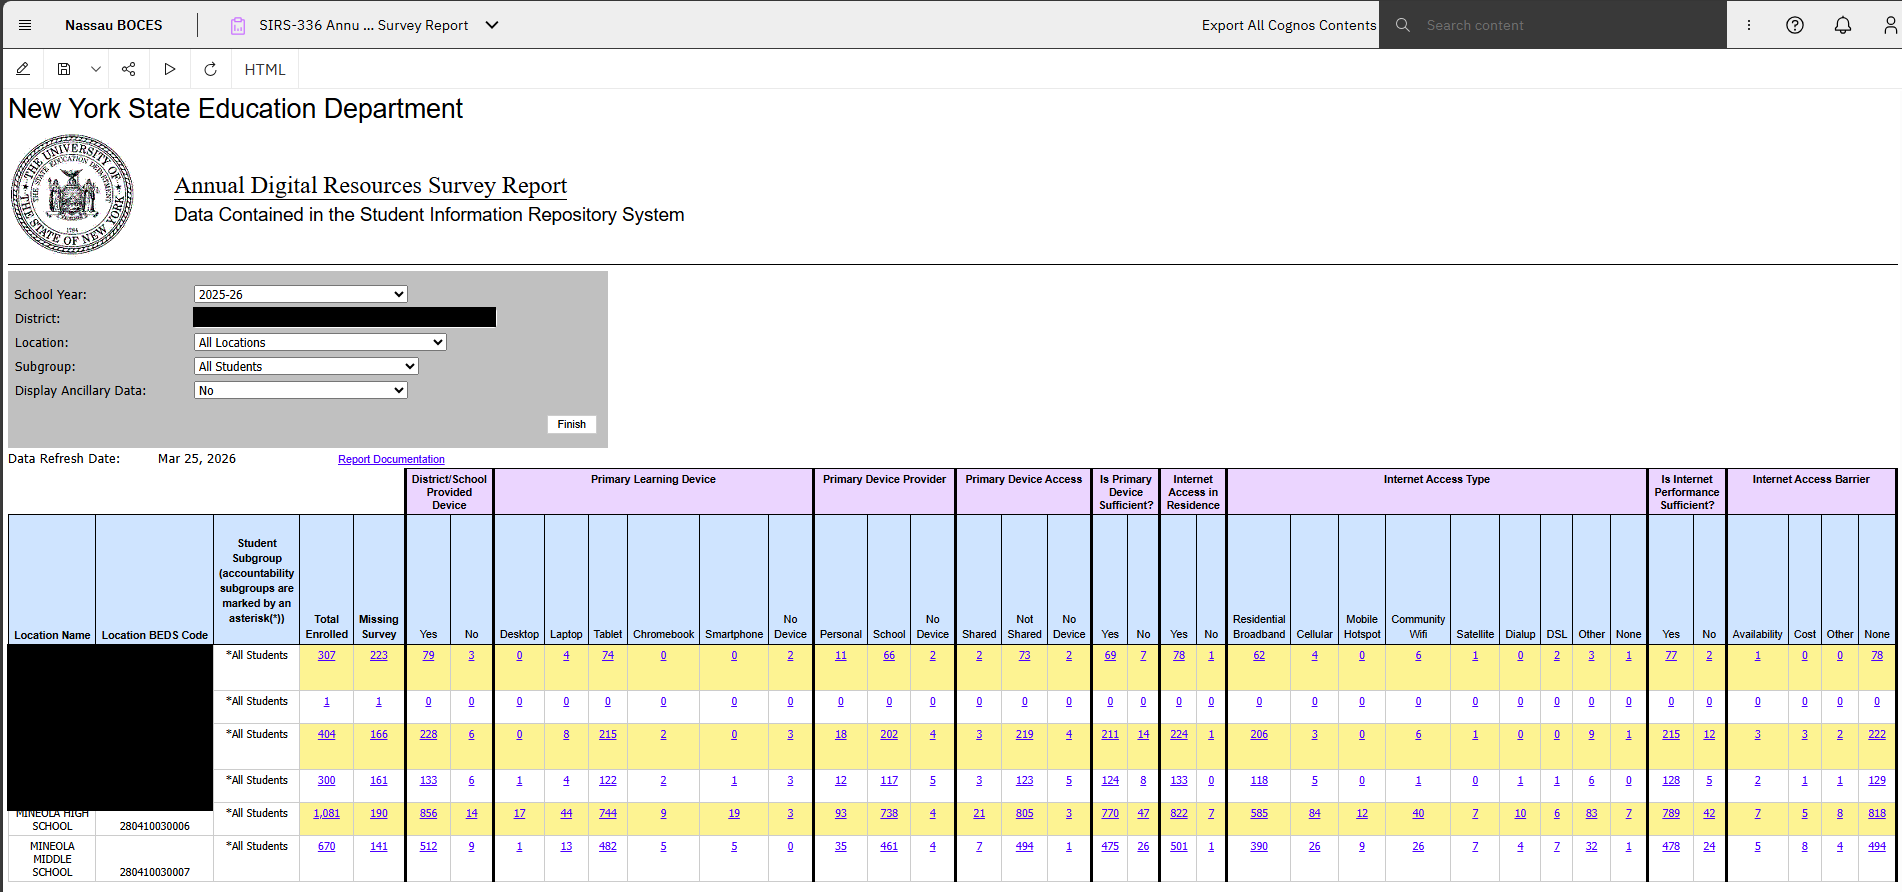Click missing survey value 223
This screenshot has height=892, width=1902.
[x=379, y=656]
